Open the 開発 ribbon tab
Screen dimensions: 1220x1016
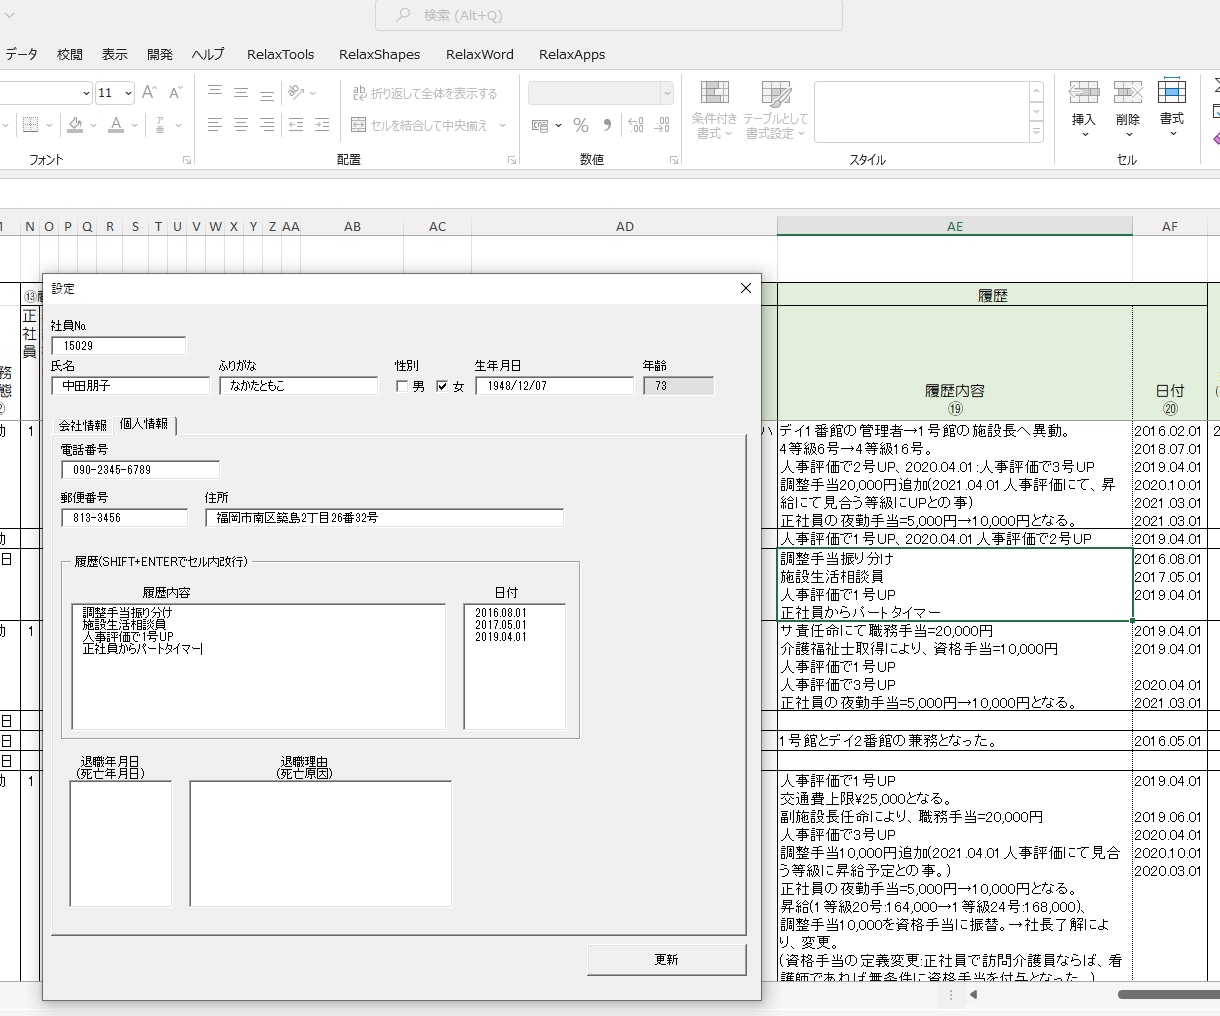pyautogui.click(x=160, y=54)
